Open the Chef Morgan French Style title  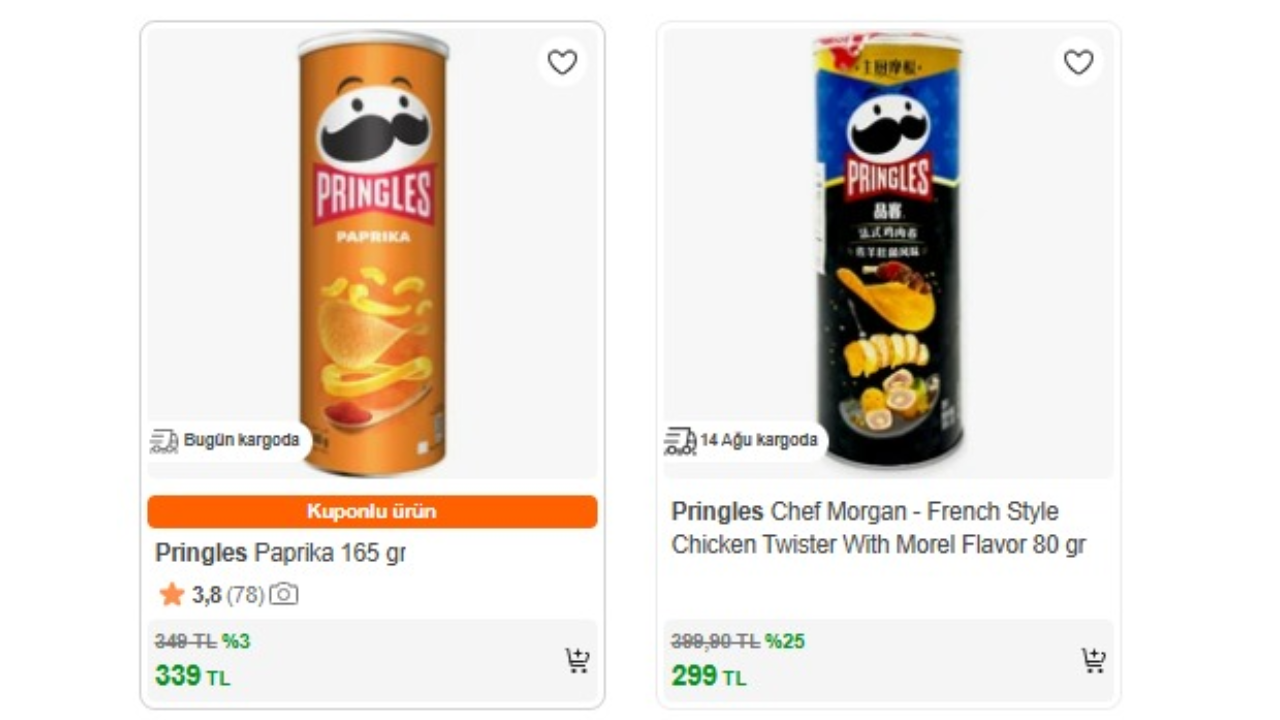click(878, 528)
